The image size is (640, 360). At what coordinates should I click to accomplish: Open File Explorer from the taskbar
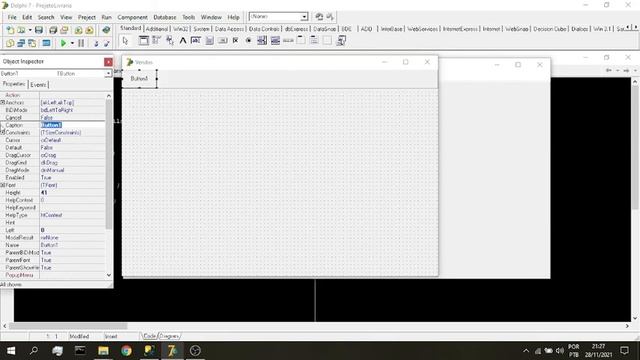click(103, 351)
